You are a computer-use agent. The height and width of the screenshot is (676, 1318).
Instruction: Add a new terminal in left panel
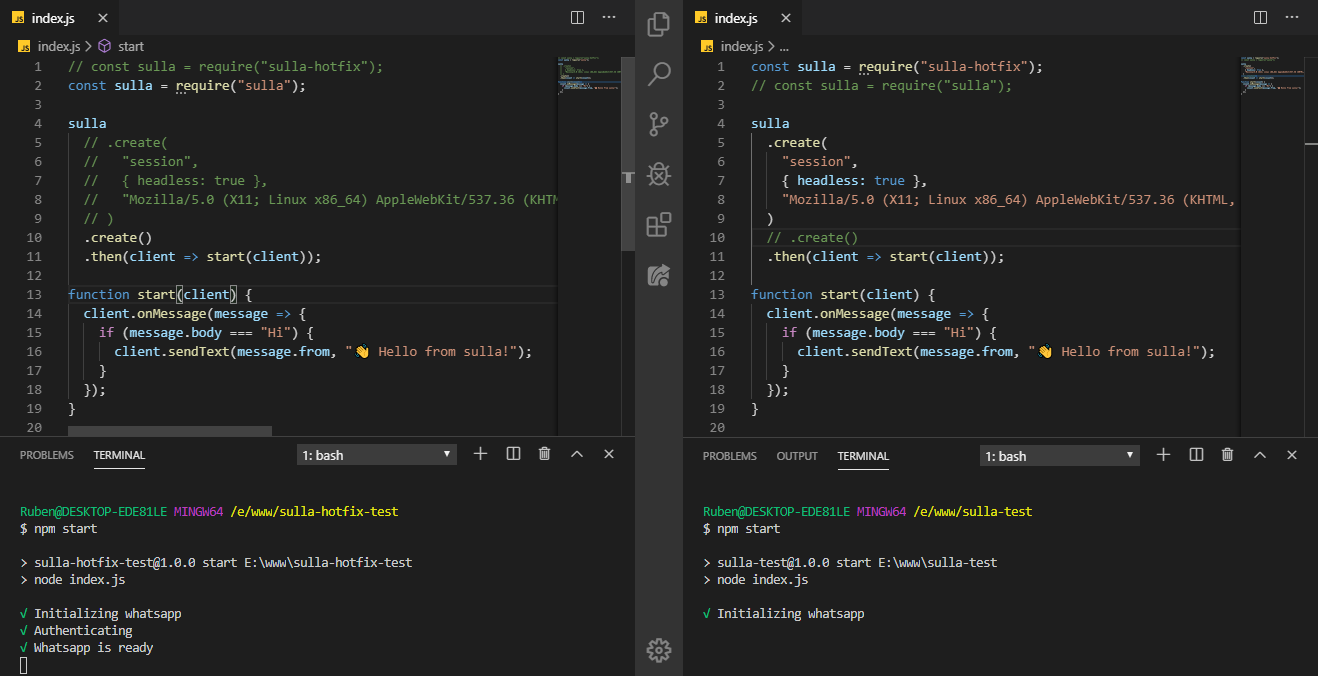tap(480, 453)
